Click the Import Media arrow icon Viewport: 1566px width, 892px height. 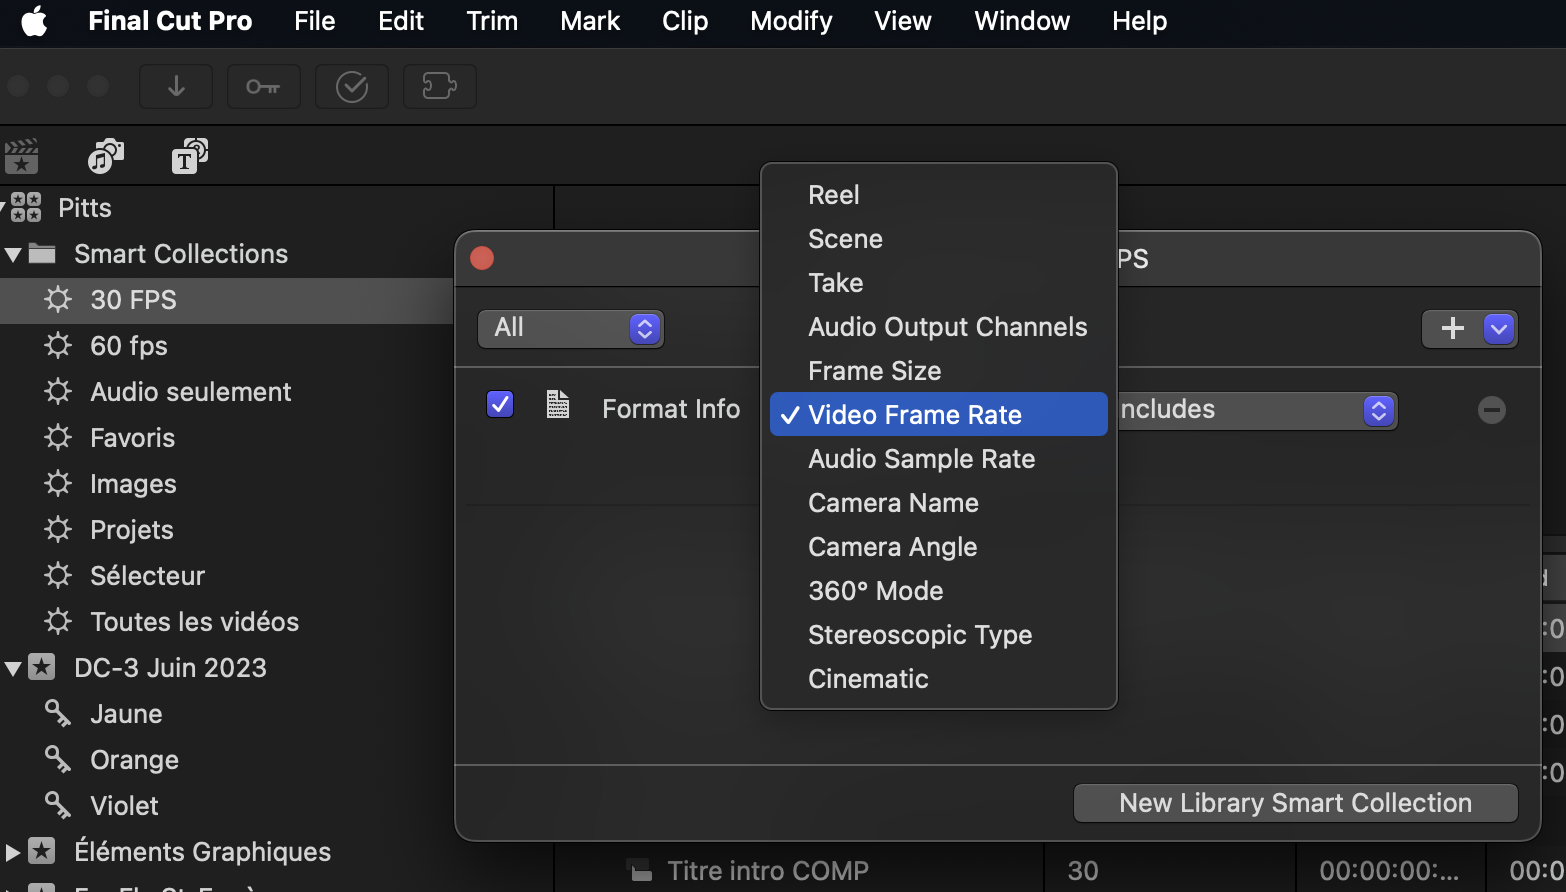176,87
